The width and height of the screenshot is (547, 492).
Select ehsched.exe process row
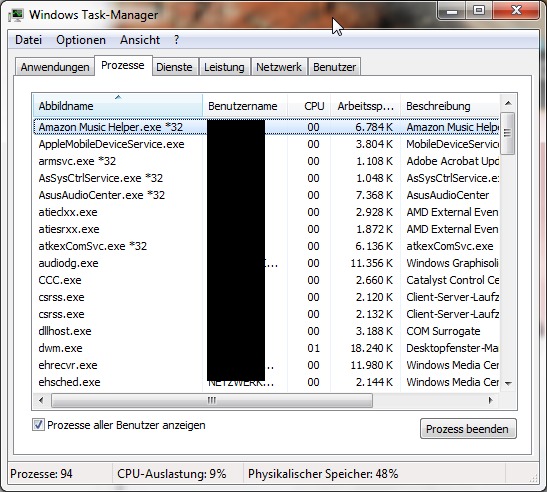[266, 382]
